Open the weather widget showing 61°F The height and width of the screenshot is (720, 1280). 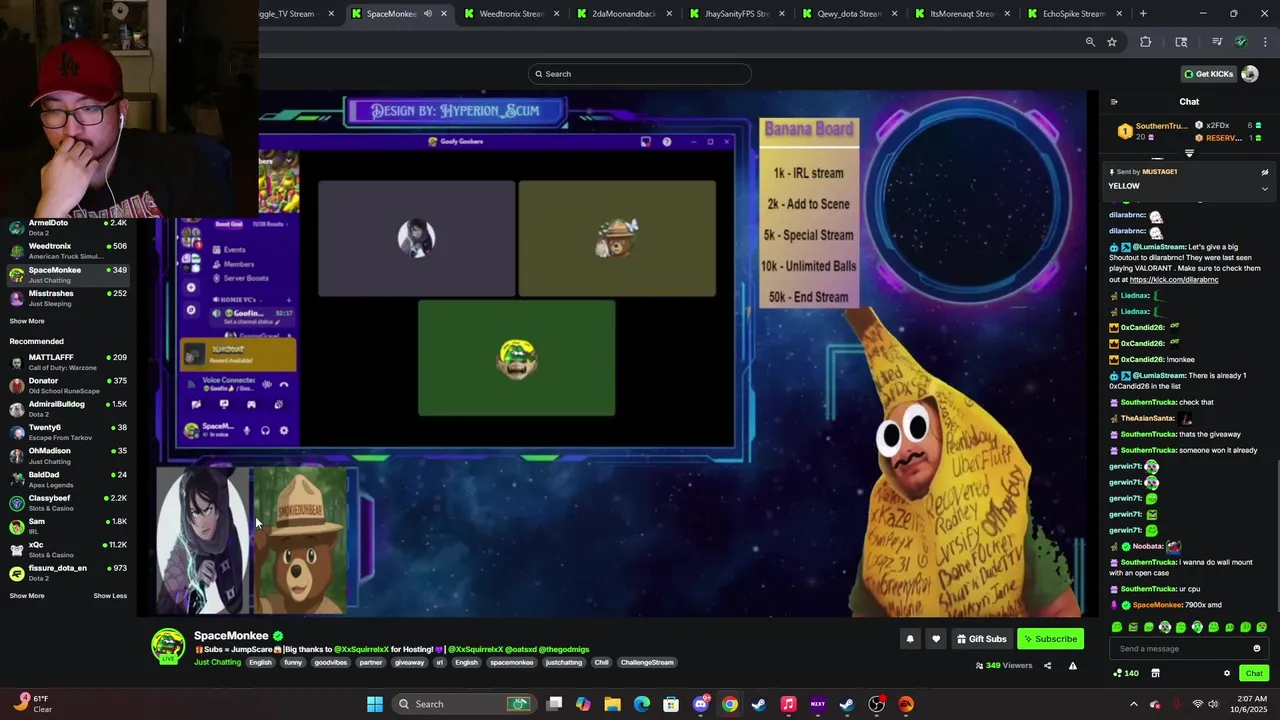click(x=32, y=704)
